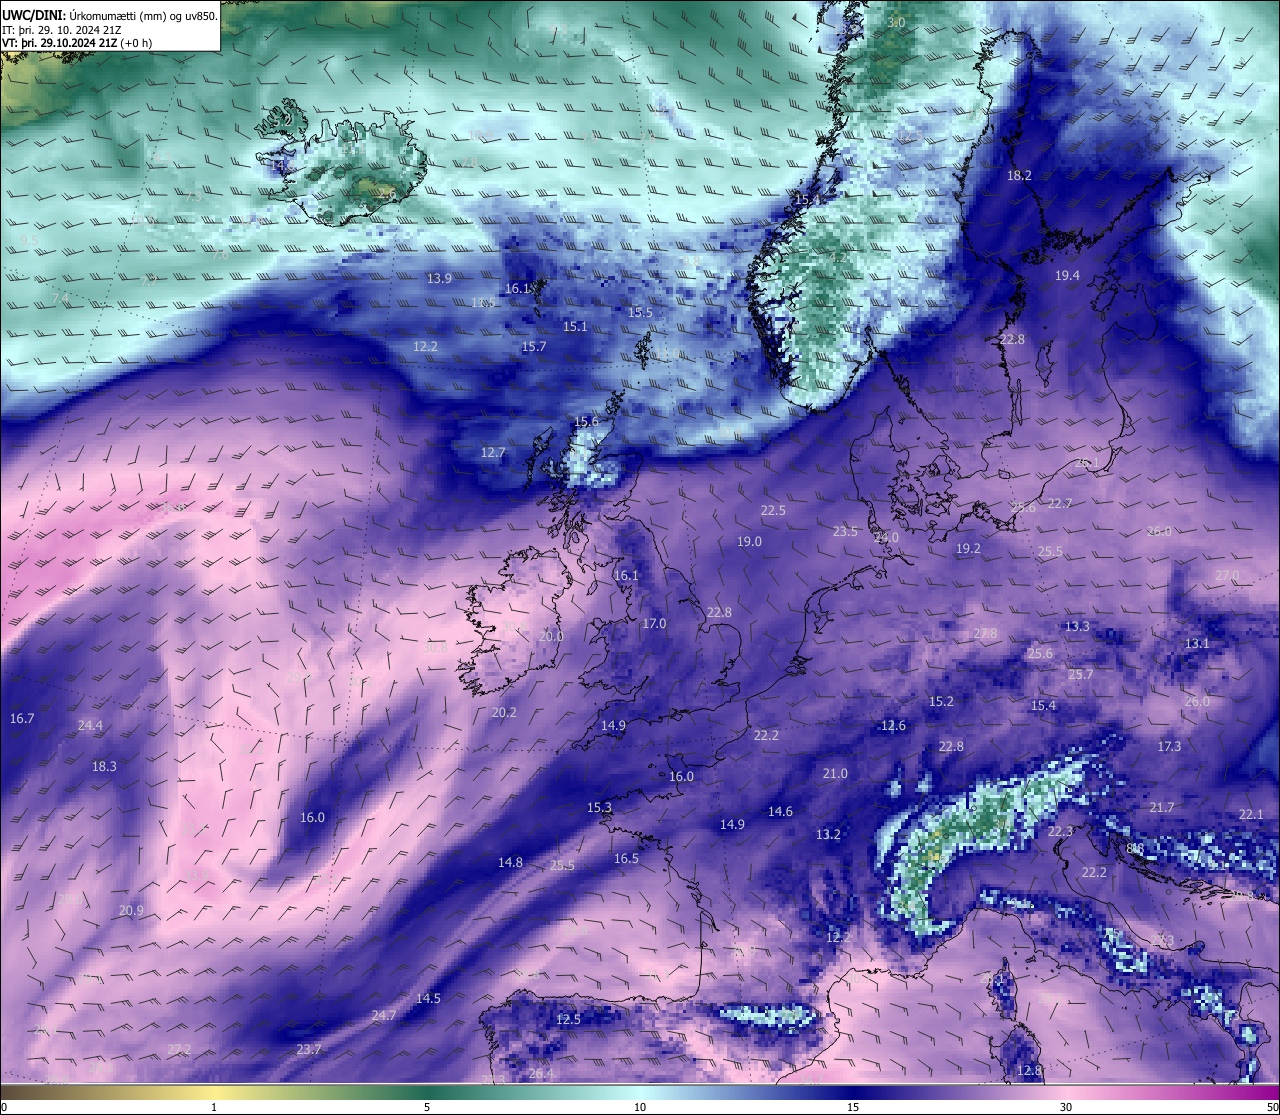Click the 15.4 value over Czechia
This screenshot has height=1115, width=1280.
(x=1043, y=705)
